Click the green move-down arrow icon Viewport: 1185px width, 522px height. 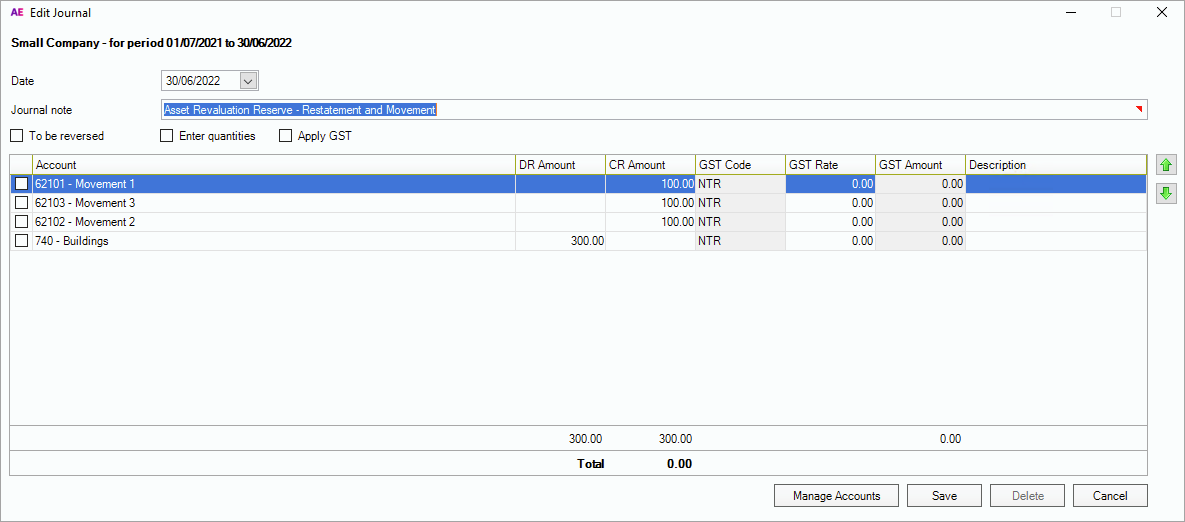[1165, 193]
